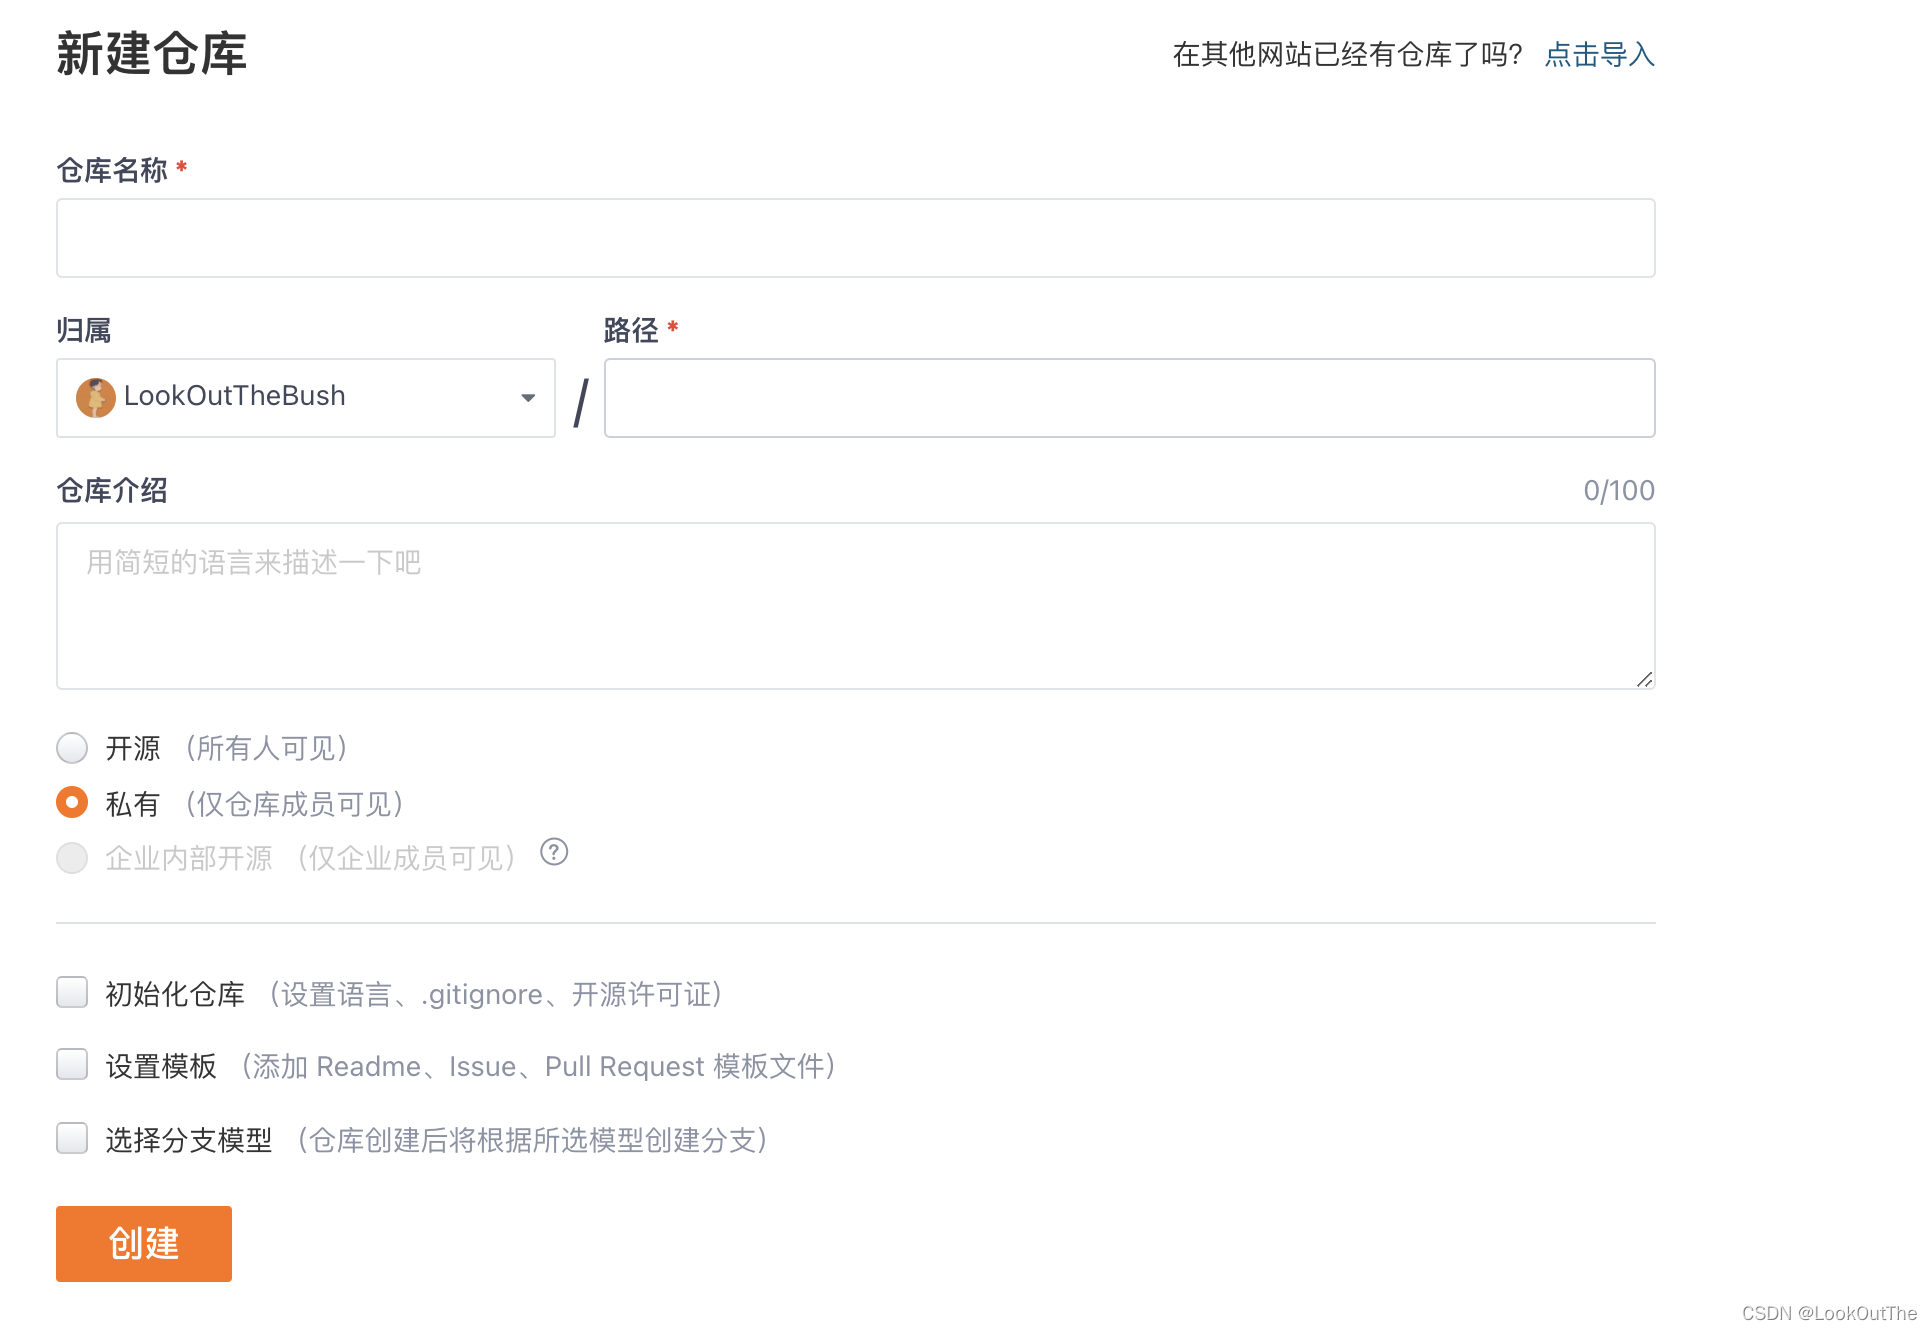Viewport: 1932px width, 1330px height.
Task: Click the 私有 option label text
Action: pos(133,804)
